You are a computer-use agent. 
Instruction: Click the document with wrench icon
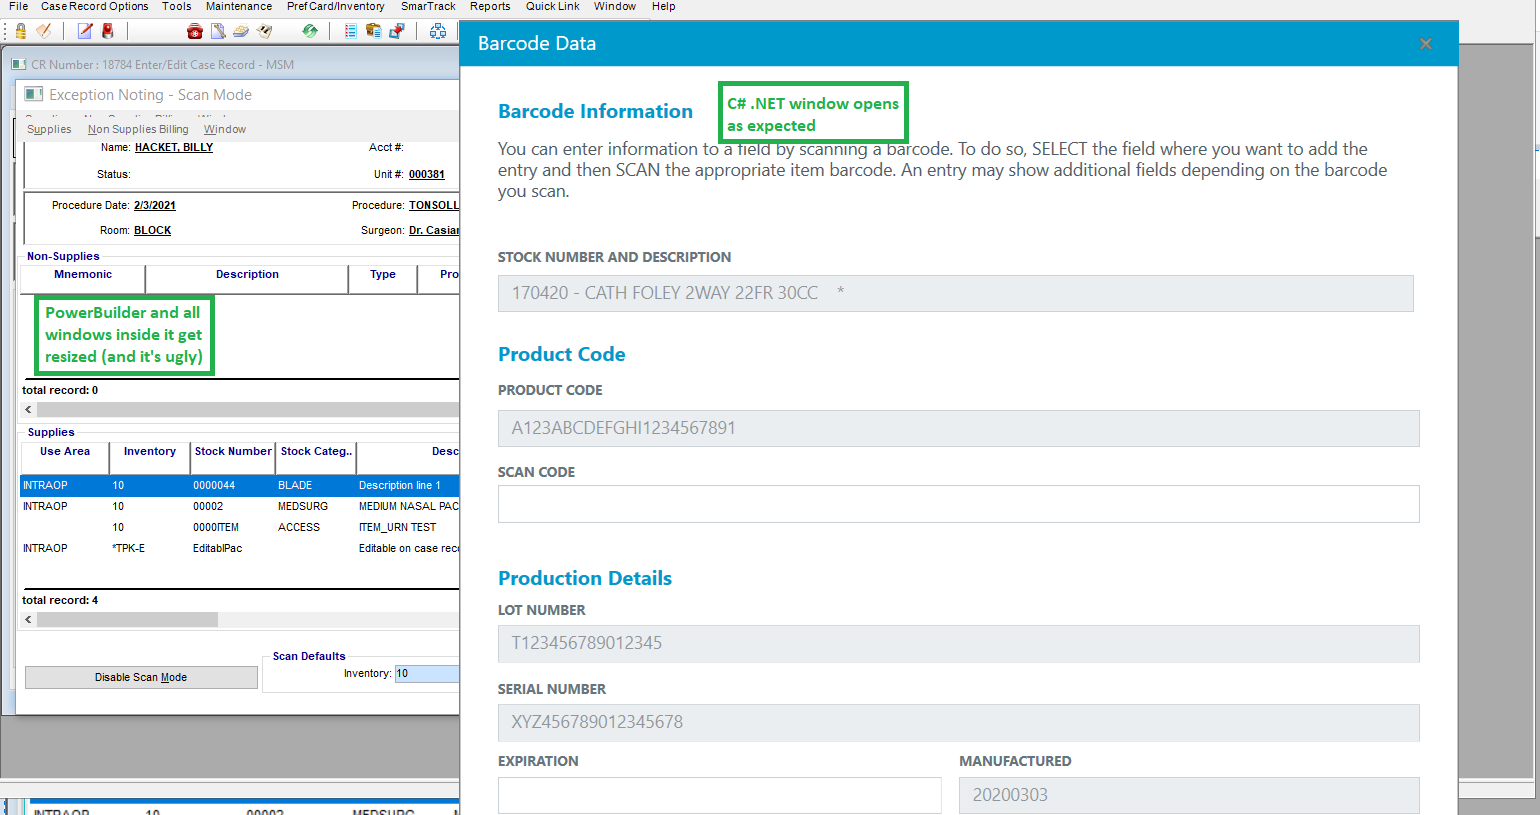218,31
